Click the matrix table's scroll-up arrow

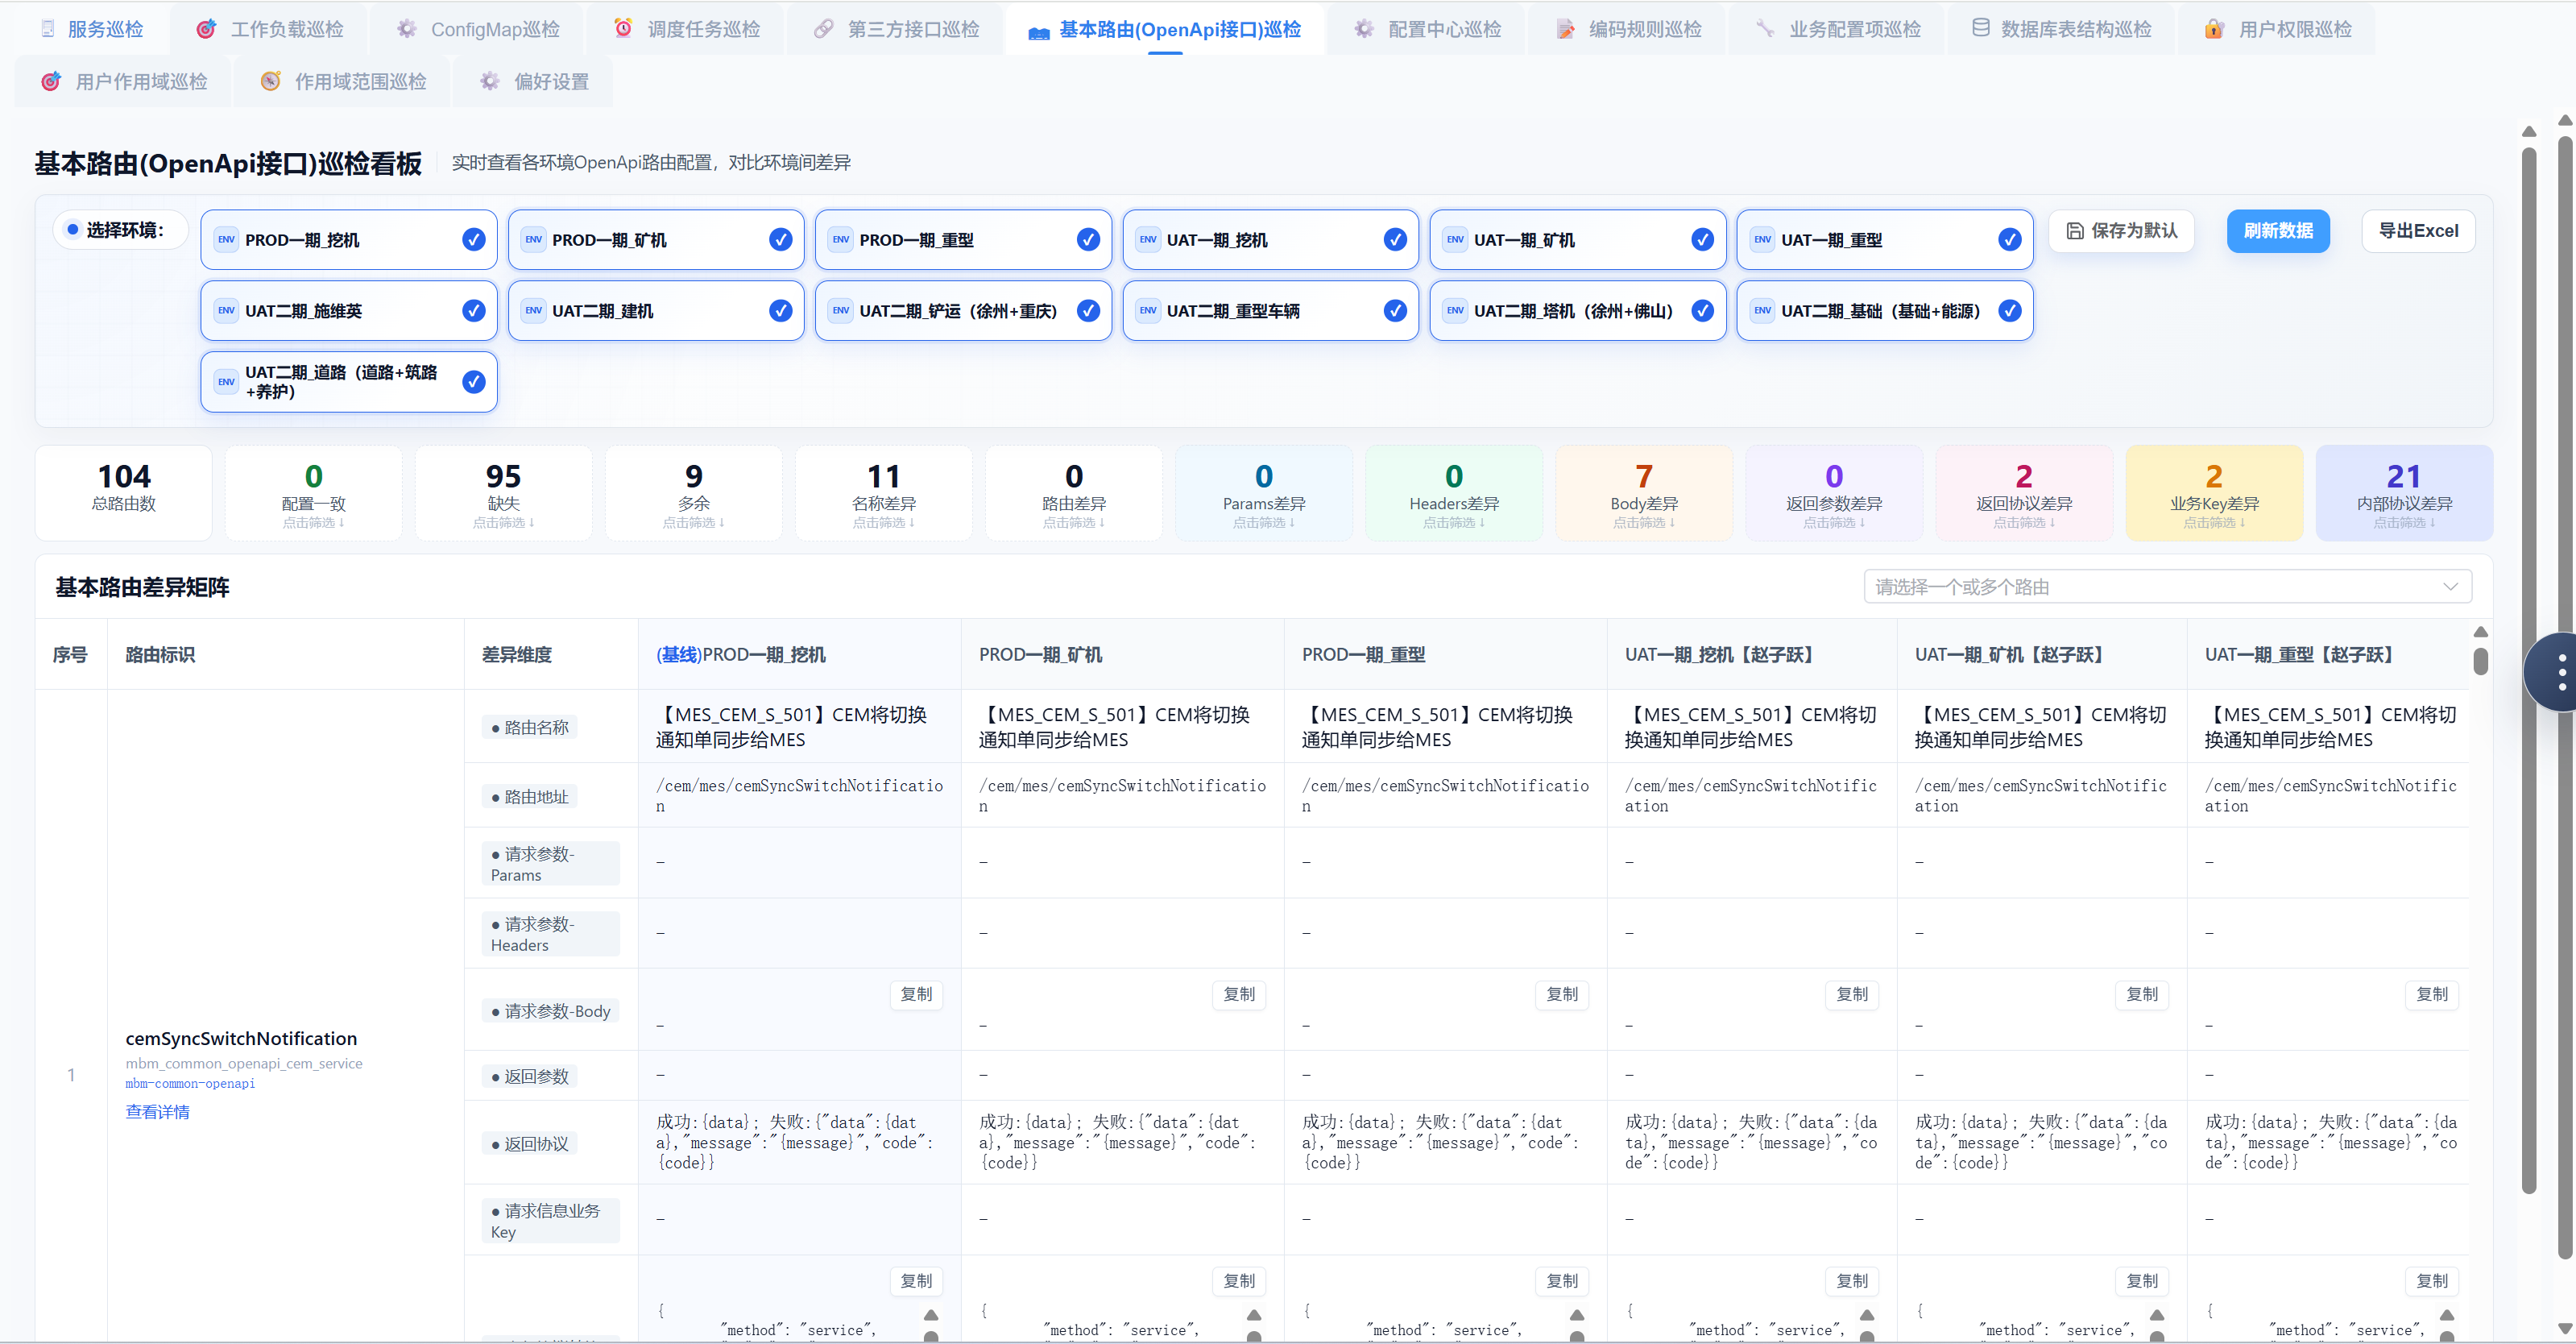[x=2481, y=632]
